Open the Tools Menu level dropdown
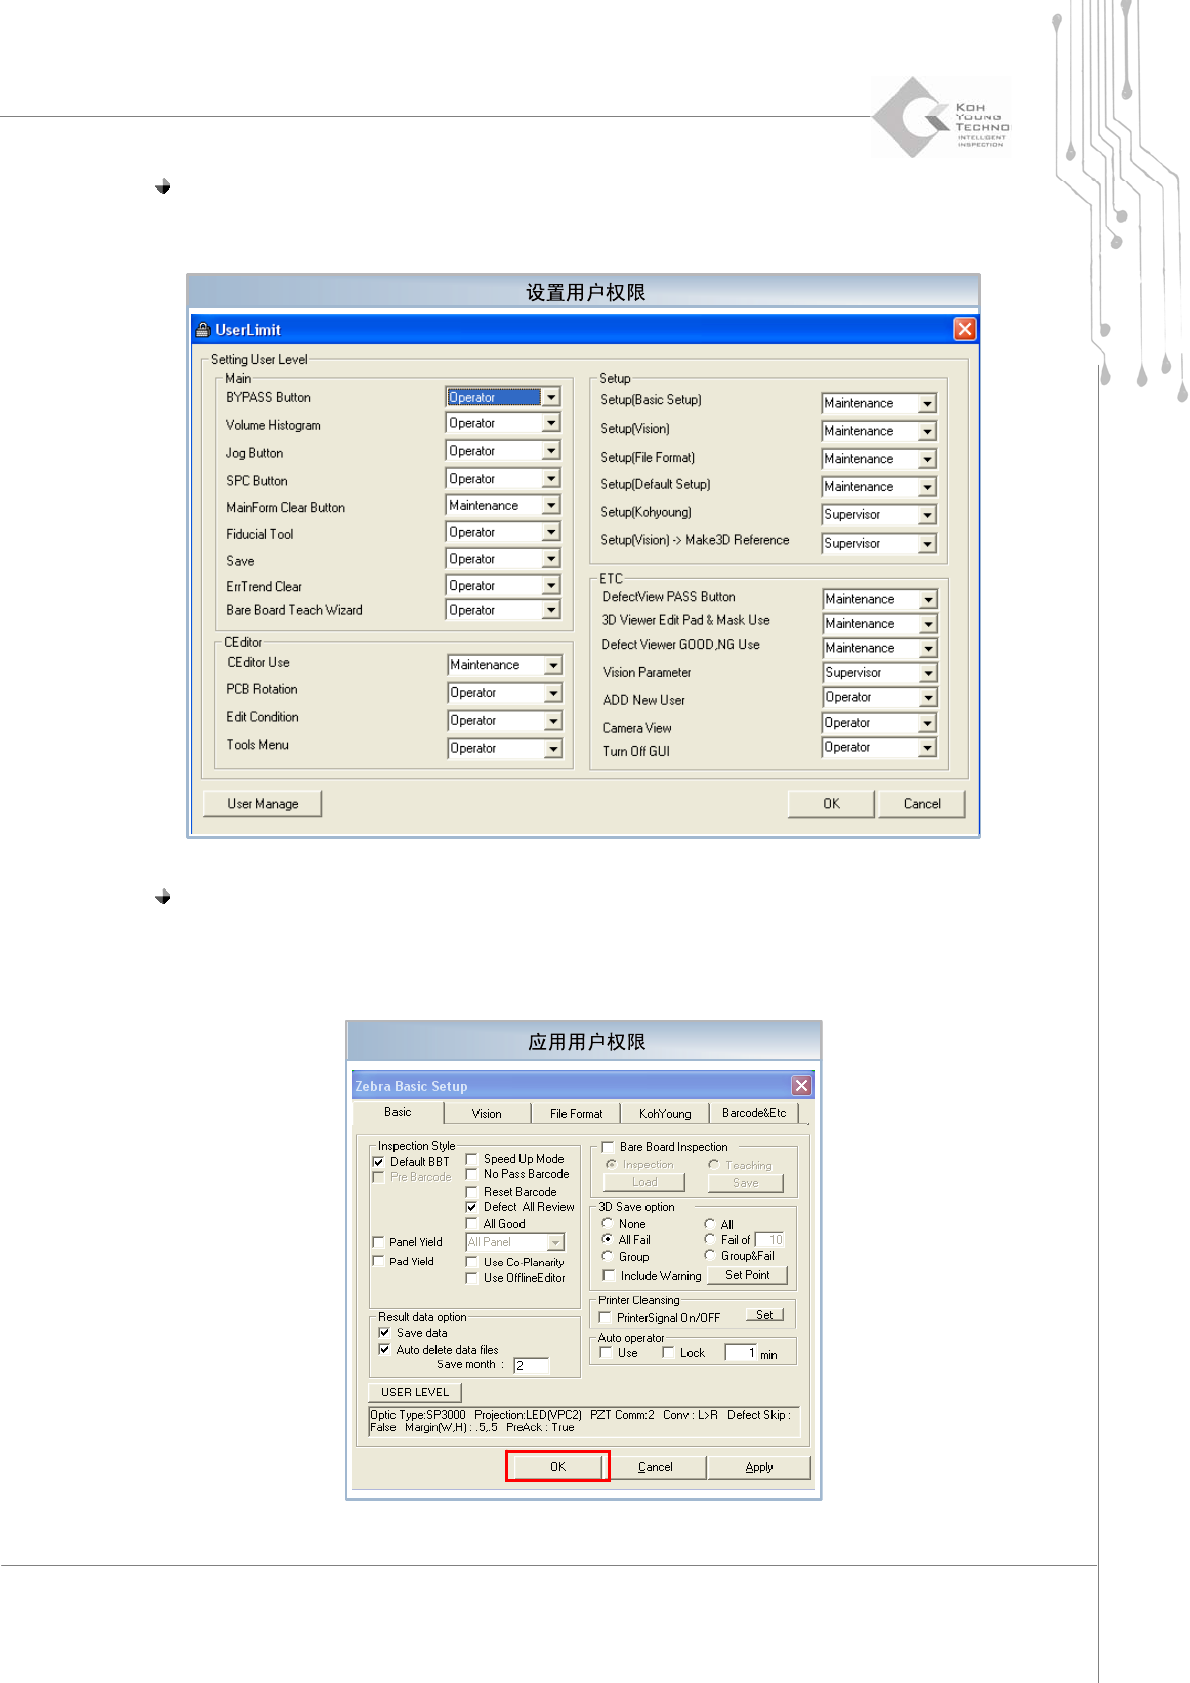The height and width of the screenshot is (1683, 1190). 552,748
